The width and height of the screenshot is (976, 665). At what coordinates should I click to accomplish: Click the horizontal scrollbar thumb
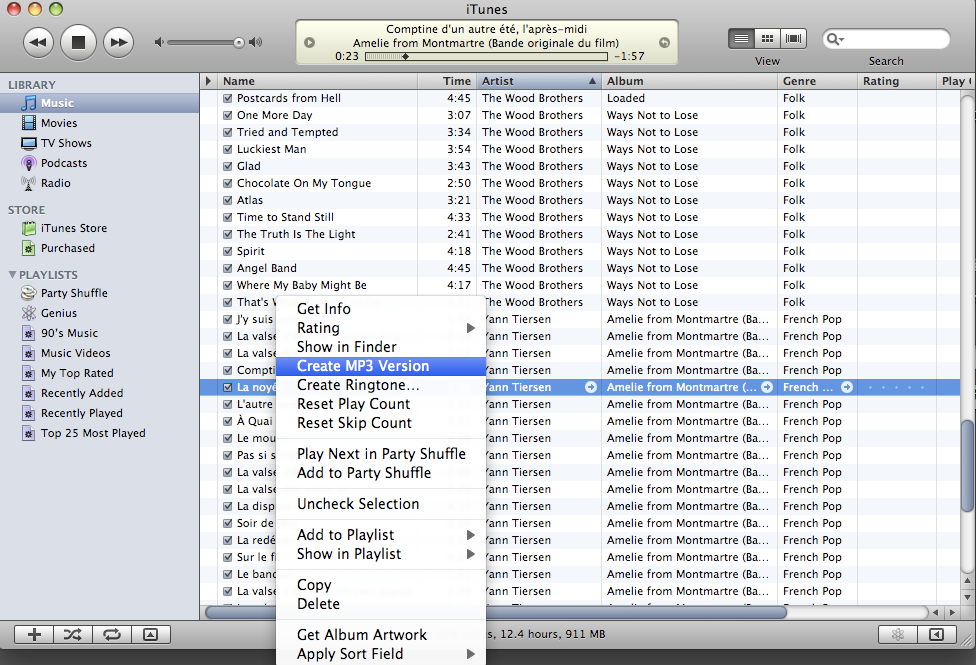click(x=496, y=613)
